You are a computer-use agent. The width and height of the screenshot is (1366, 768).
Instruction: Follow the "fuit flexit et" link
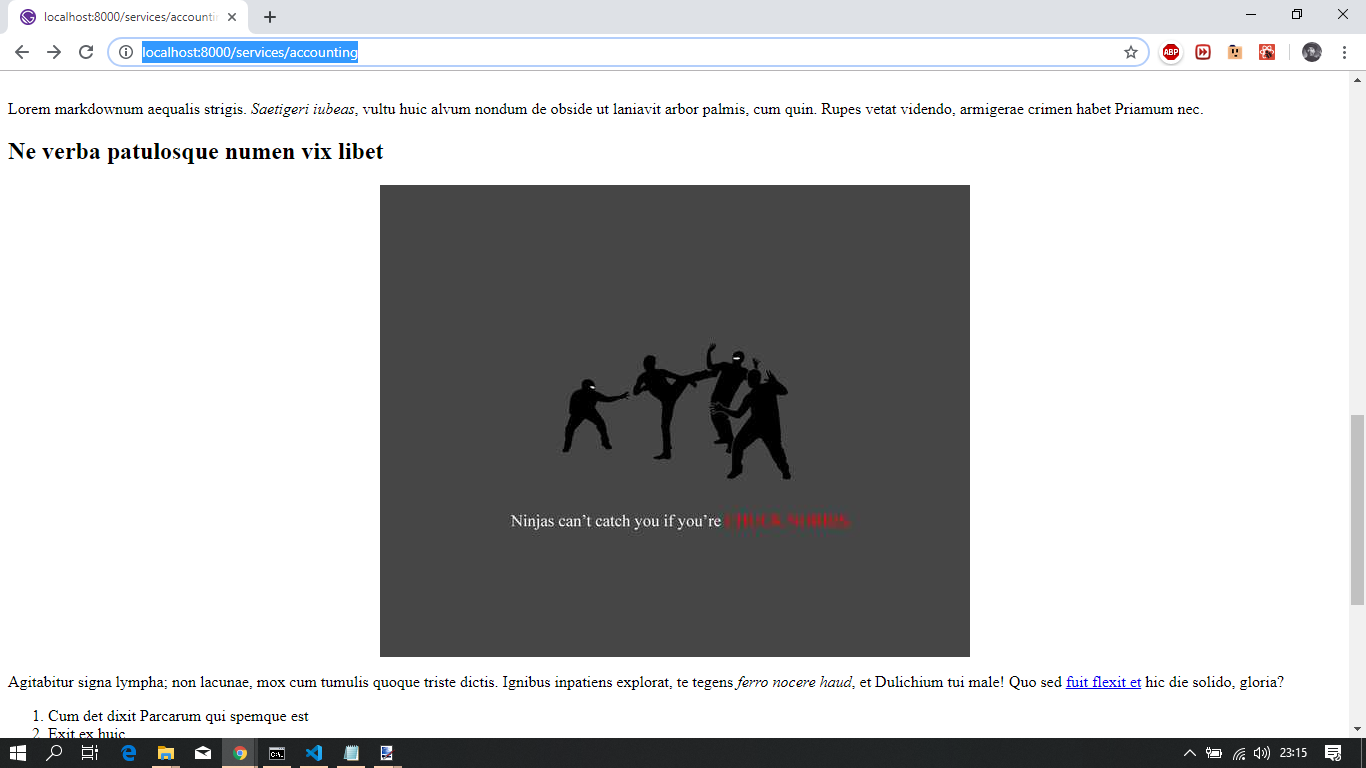coord(1103,682)
